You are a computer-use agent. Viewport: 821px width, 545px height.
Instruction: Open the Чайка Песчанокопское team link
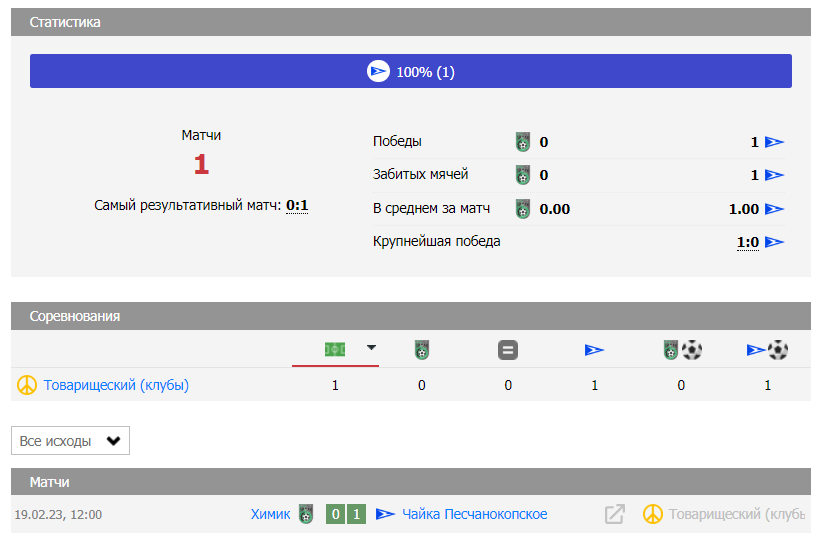(474, 514)
